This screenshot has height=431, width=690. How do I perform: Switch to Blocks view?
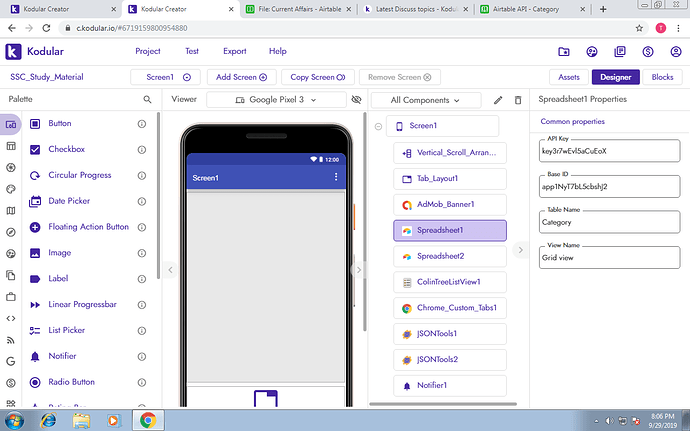[662, 77]
